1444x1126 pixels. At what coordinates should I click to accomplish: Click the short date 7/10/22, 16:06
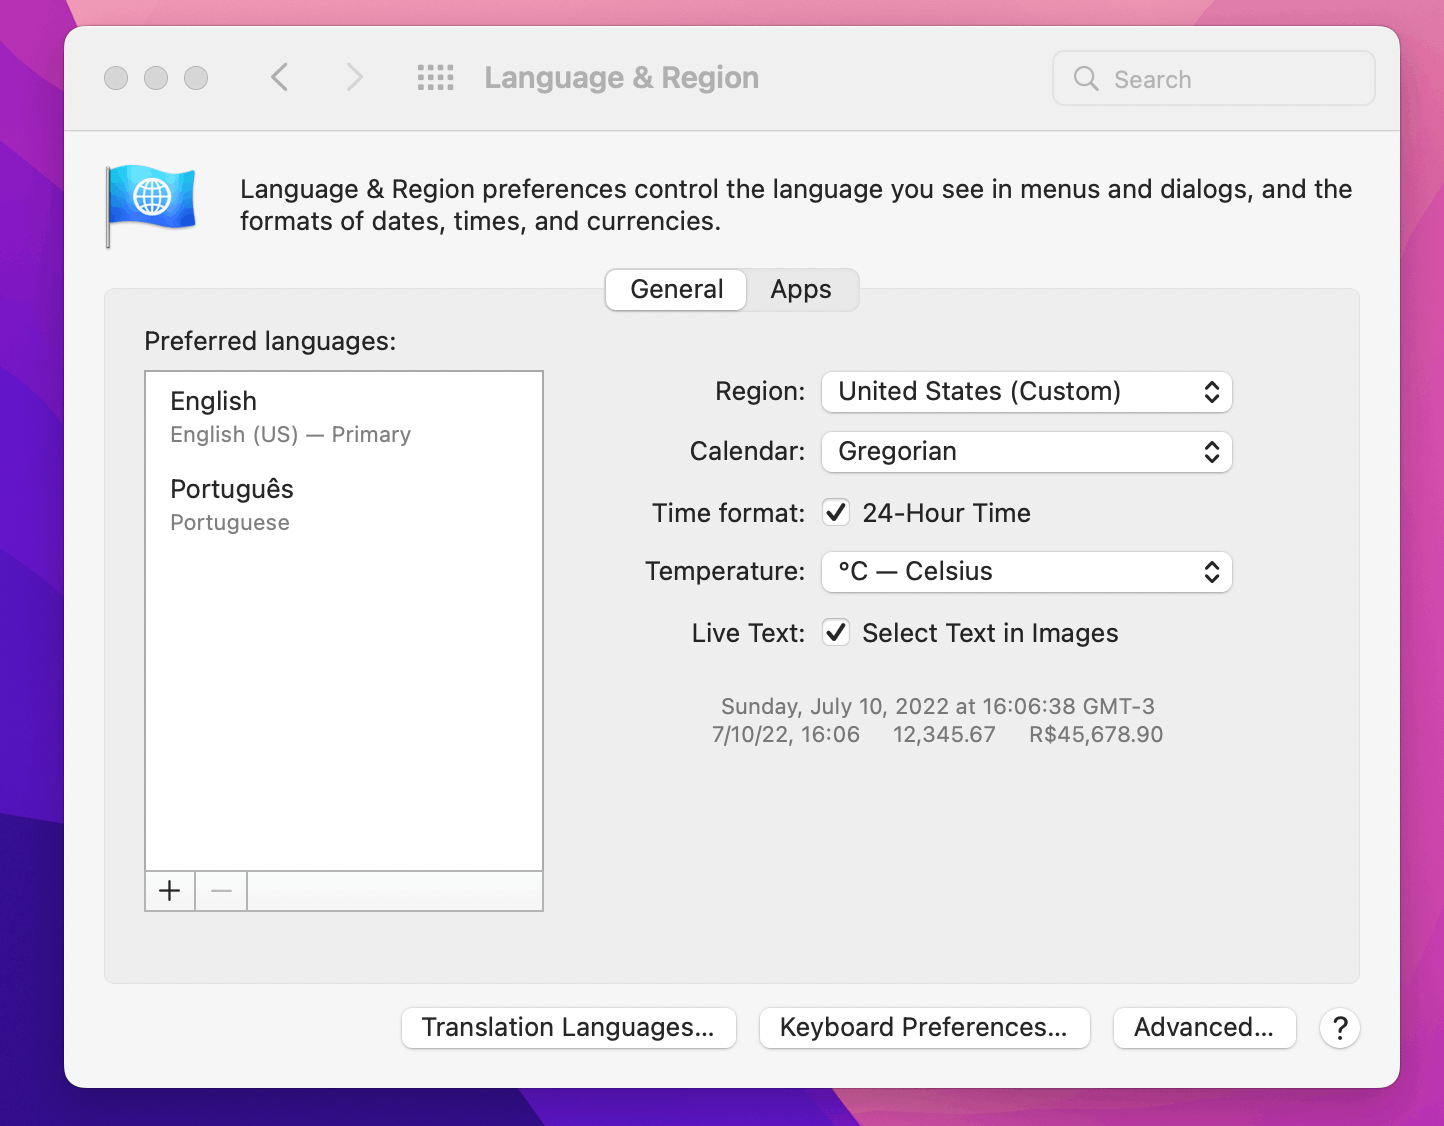786,734
